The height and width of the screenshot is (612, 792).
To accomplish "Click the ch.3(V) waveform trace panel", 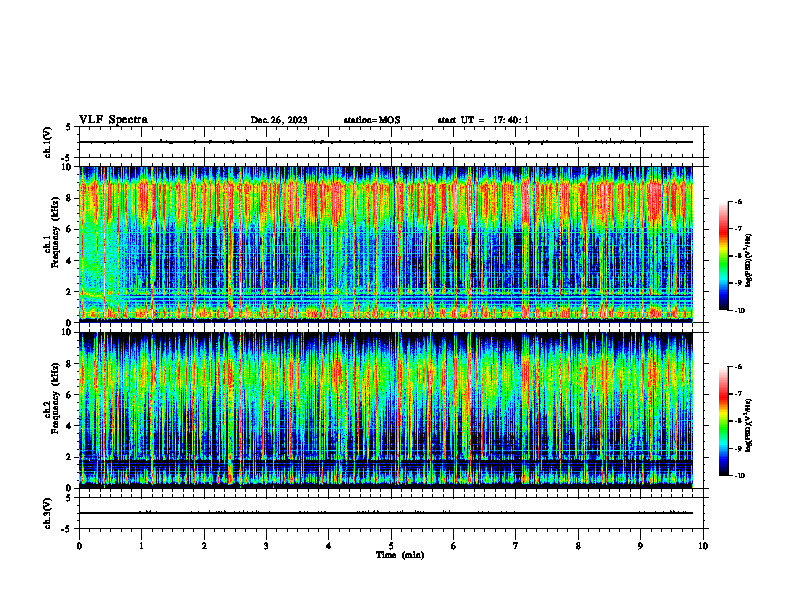I will pos(391,513).
